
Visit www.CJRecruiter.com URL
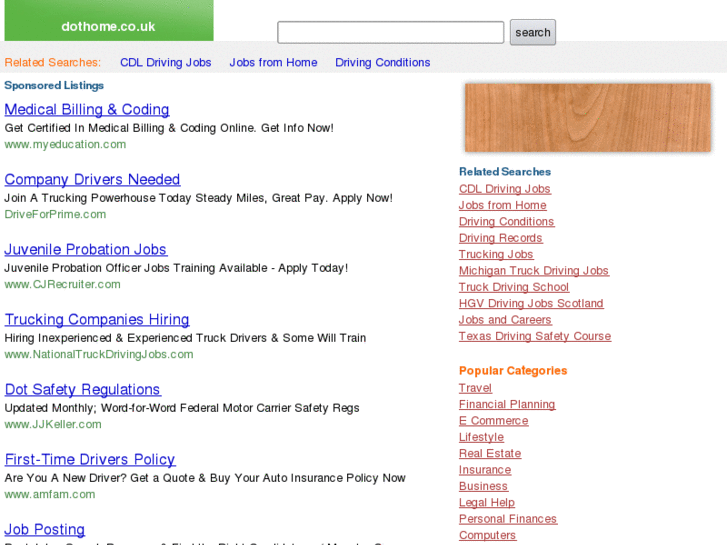click(63, 284)
